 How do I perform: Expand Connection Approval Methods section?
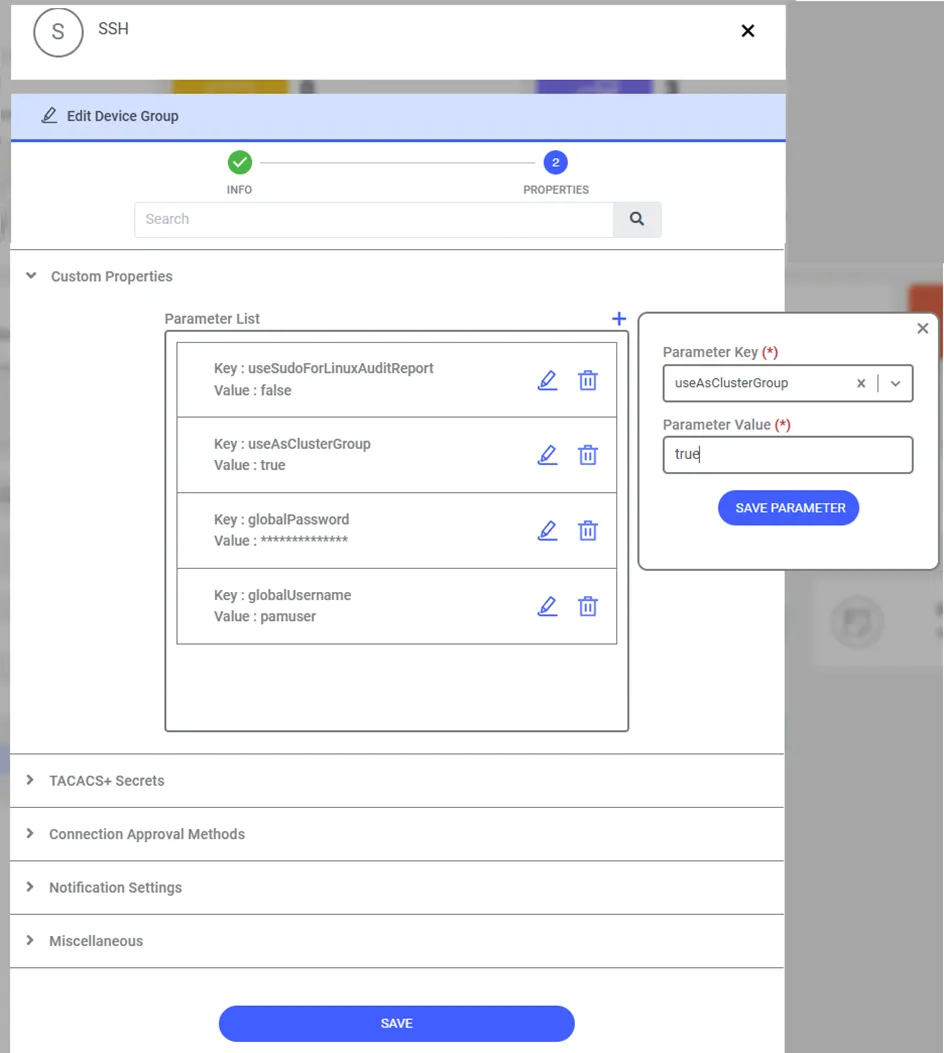point(30,833)
